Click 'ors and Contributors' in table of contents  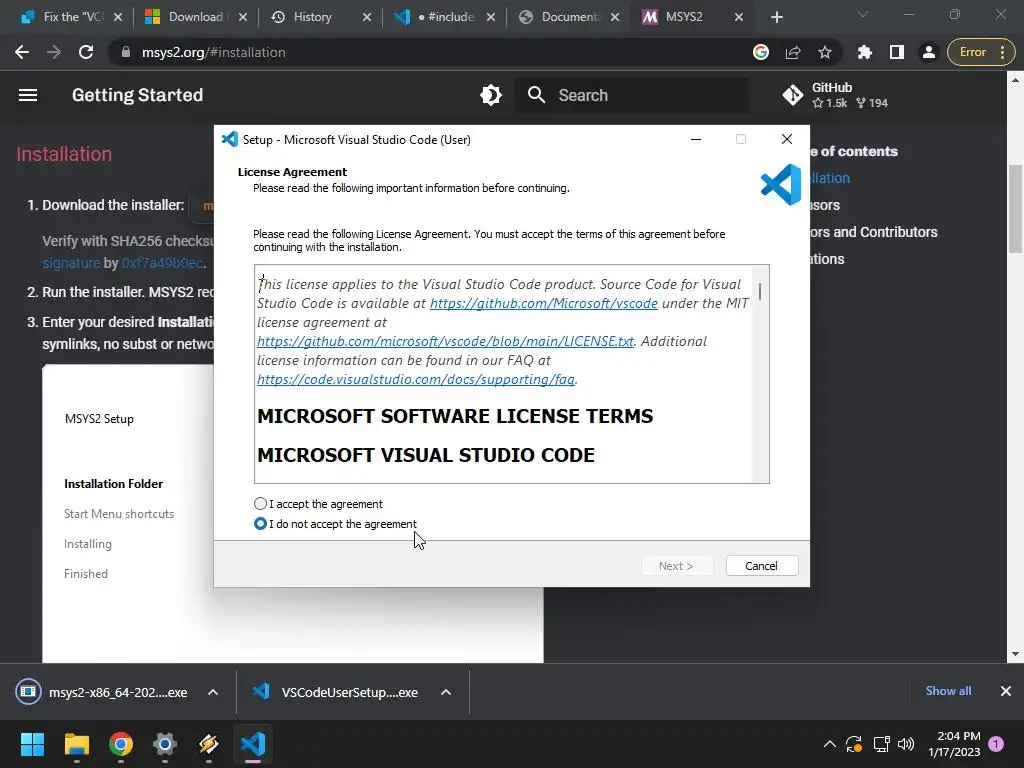pyautogui.click(x=874, y=232)
